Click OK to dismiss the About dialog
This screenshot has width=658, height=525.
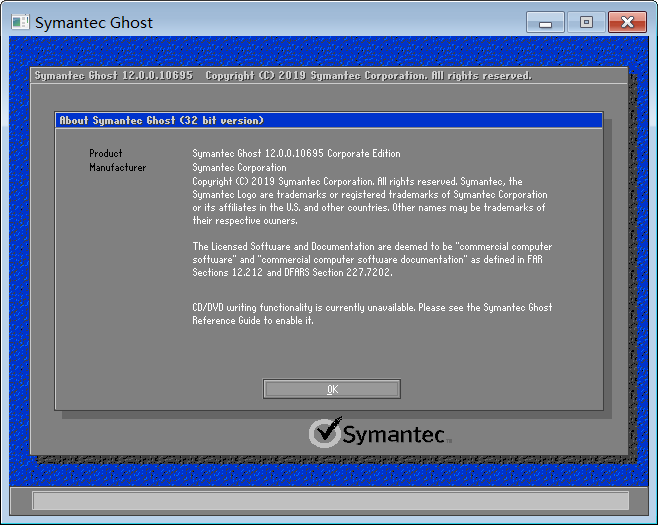click(x=332, y=389)
